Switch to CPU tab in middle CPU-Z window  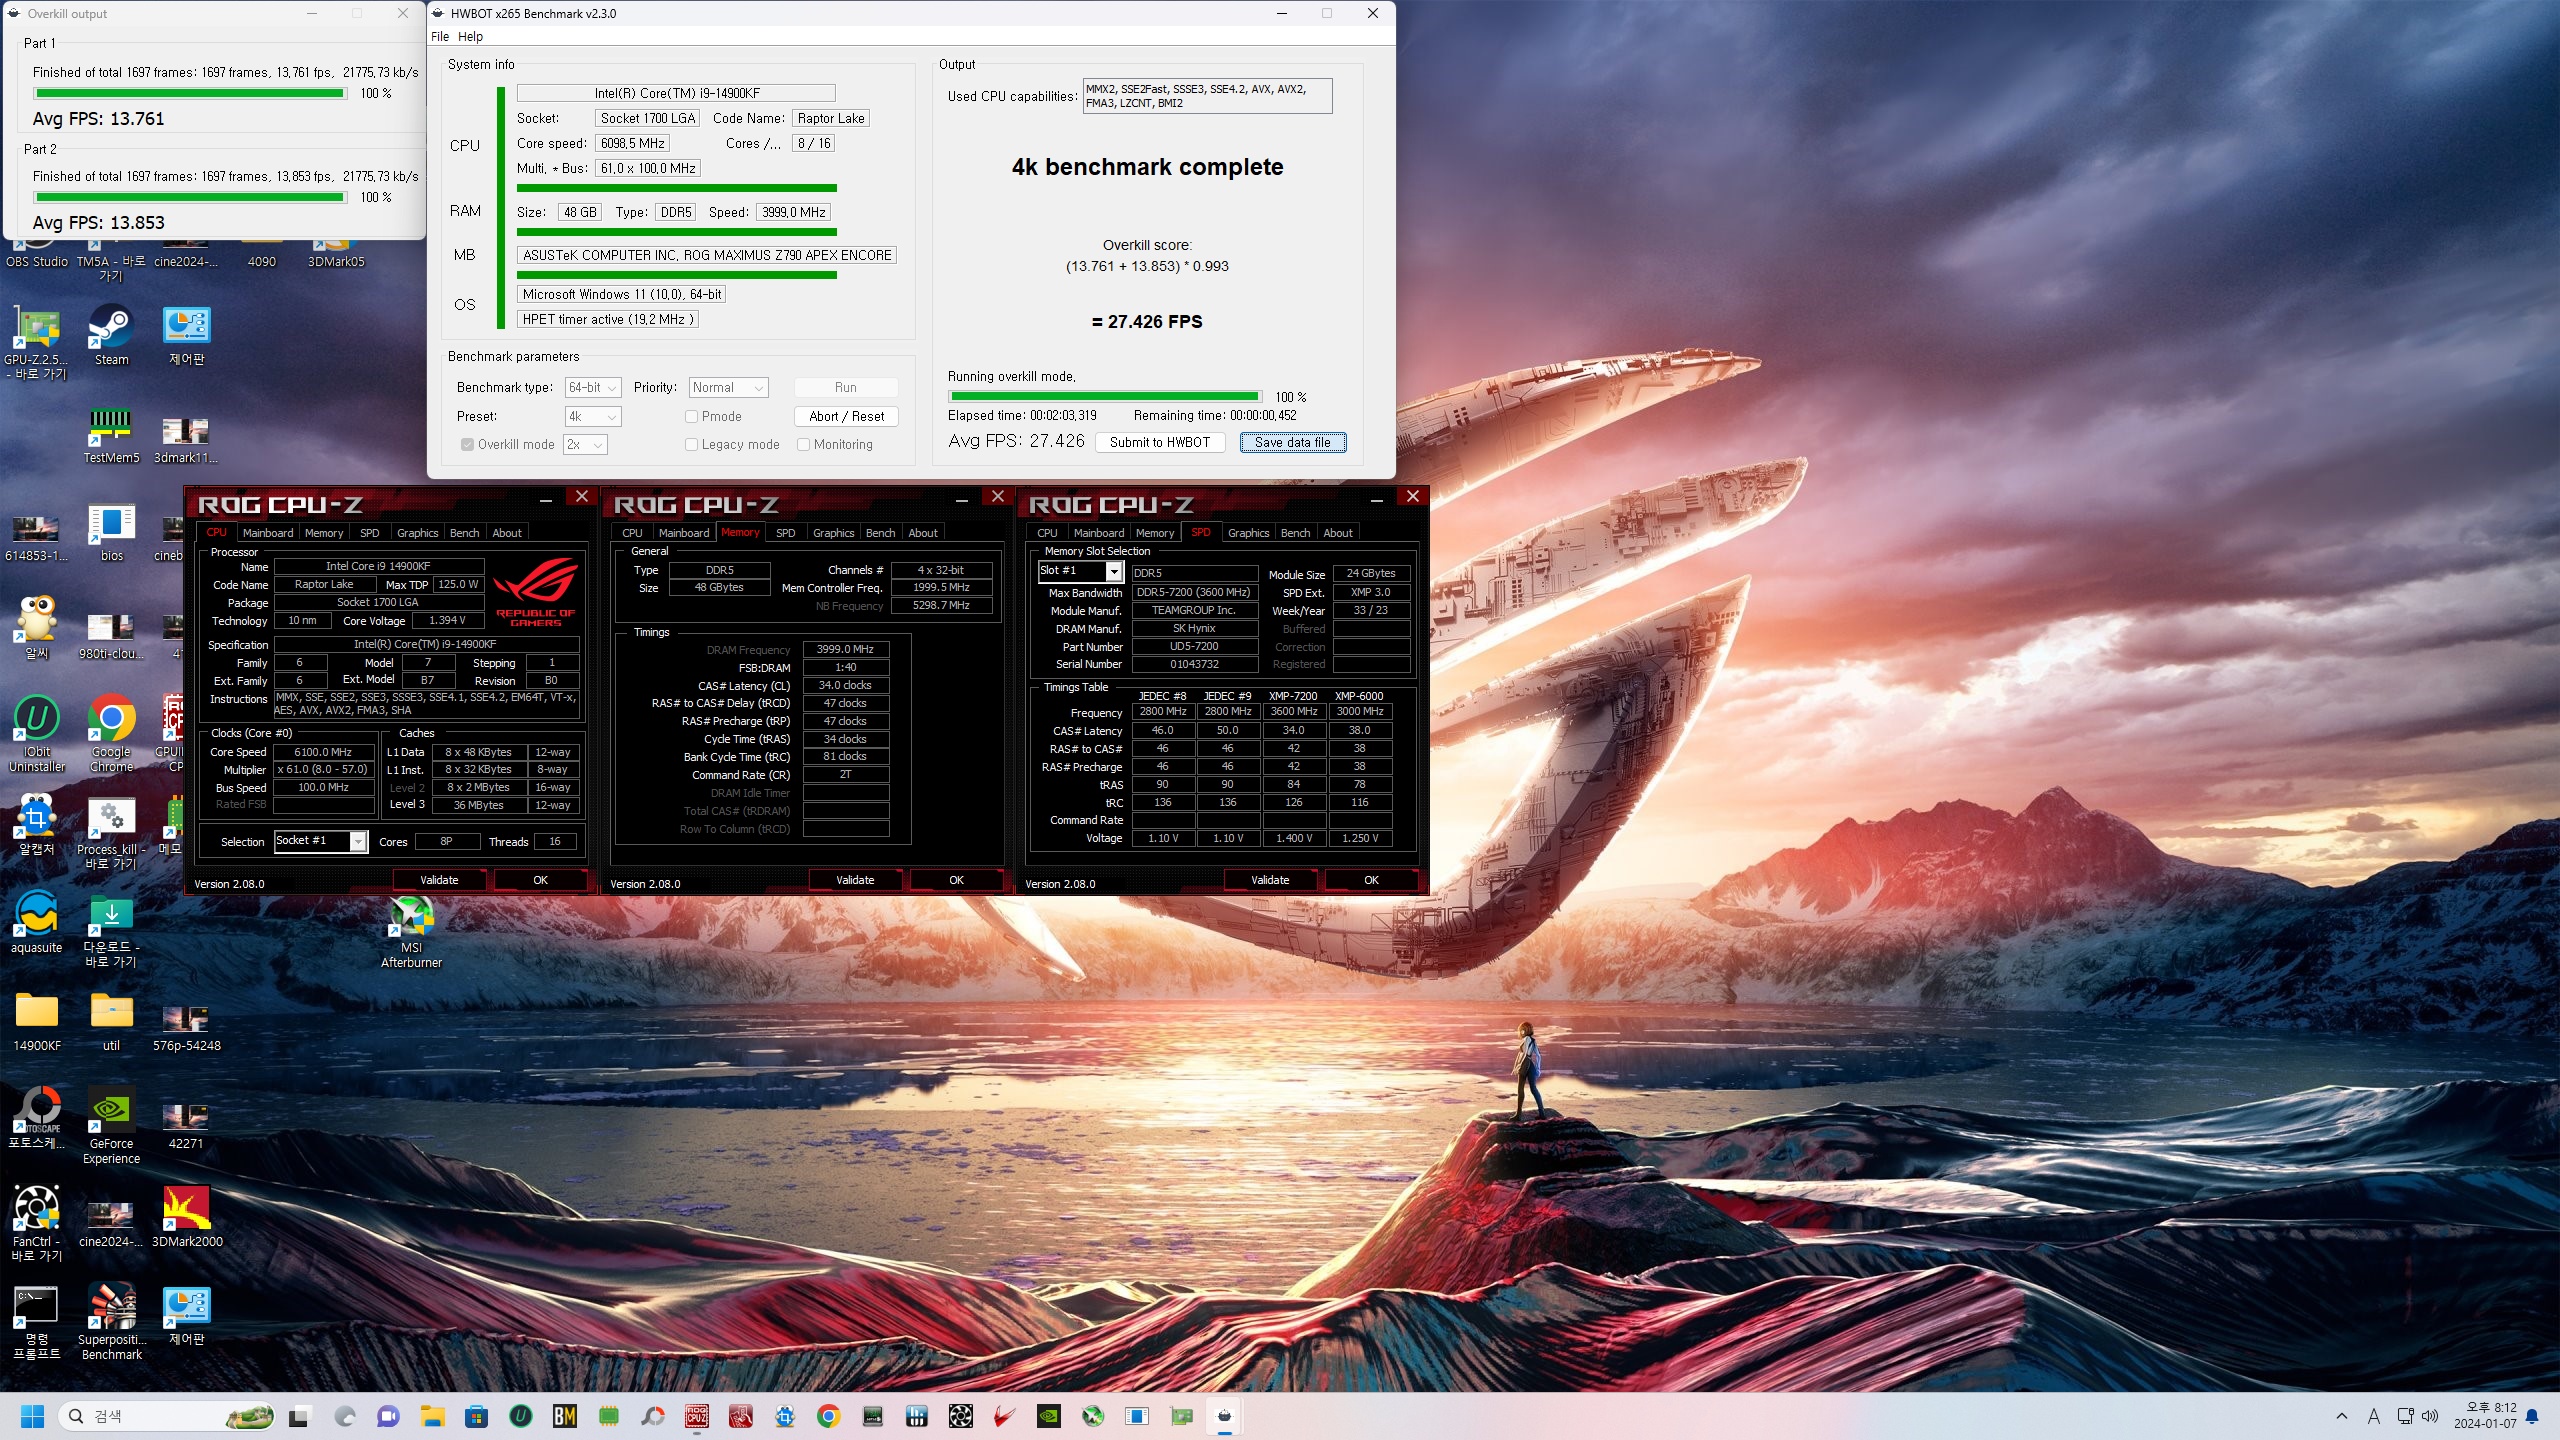(632, 533)
